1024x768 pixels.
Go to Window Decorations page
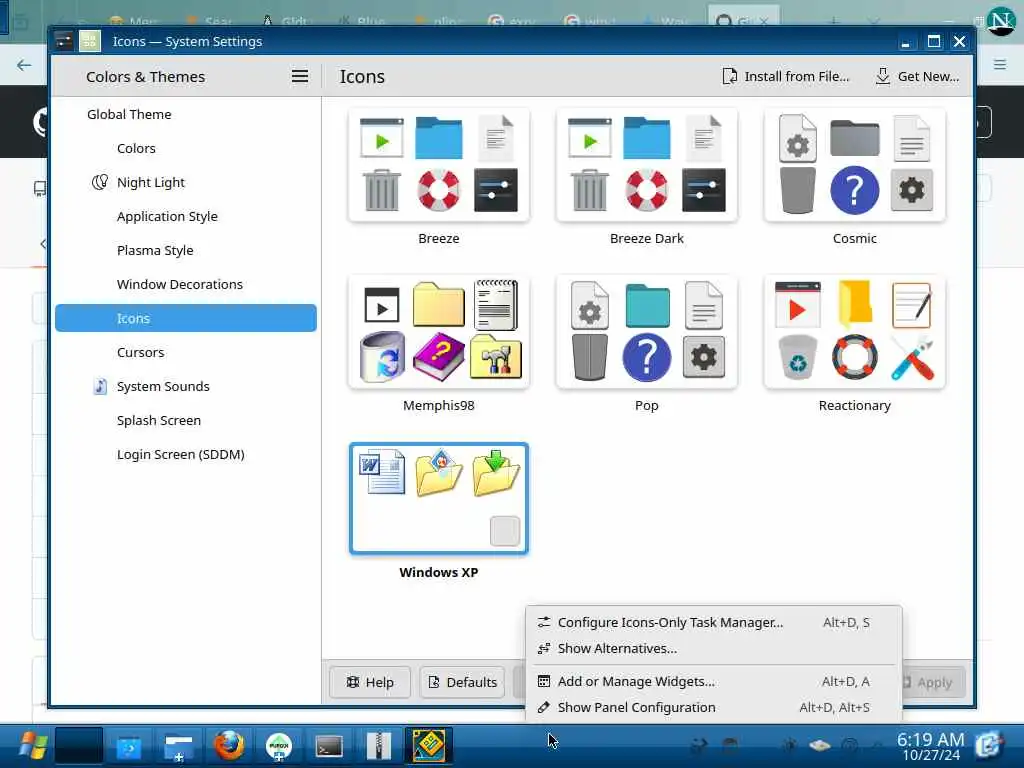click(185, 284)
